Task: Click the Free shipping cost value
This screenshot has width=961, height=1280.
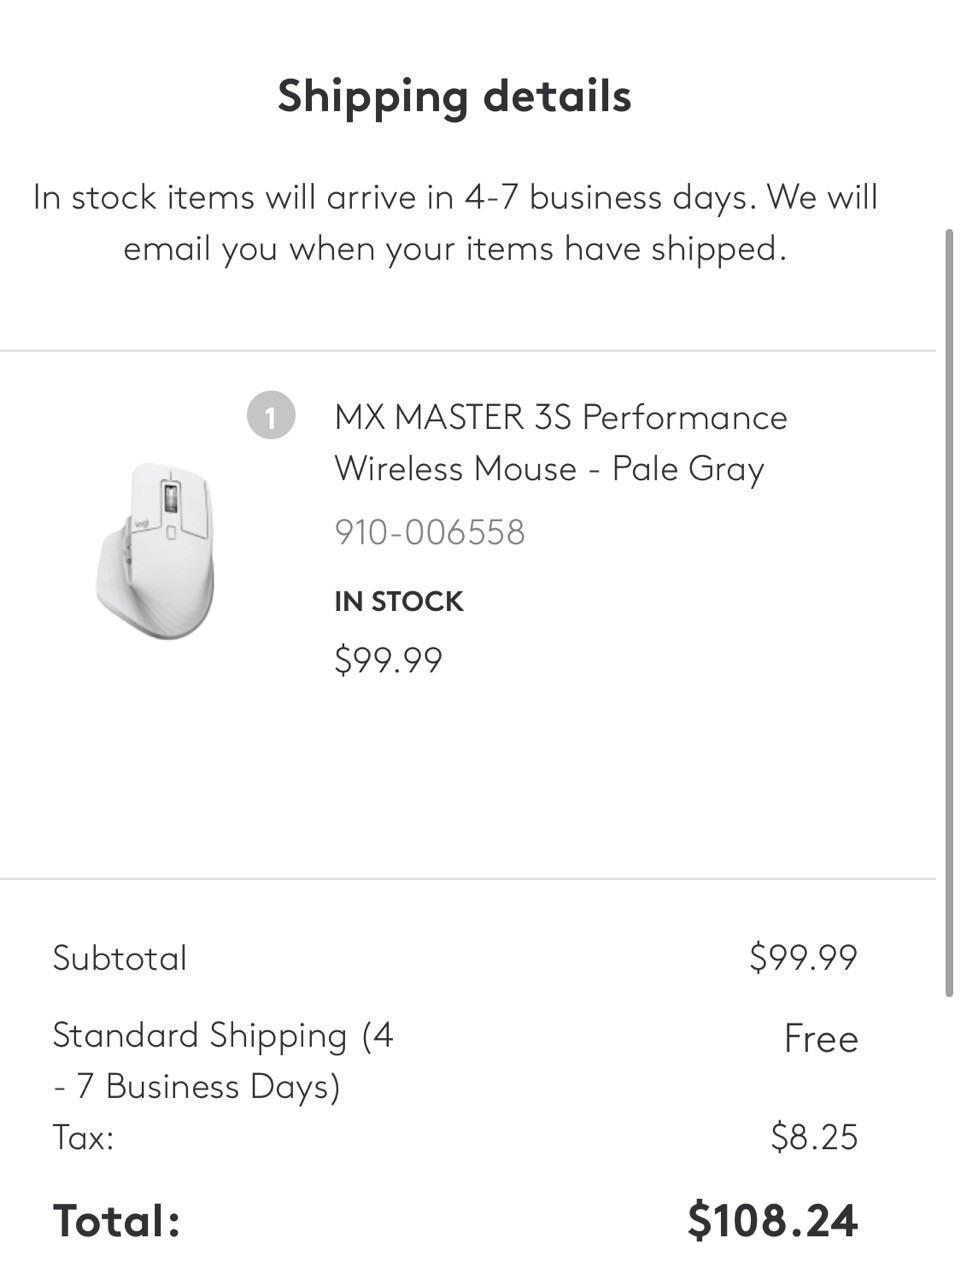Action: (x=820, y=1039)
